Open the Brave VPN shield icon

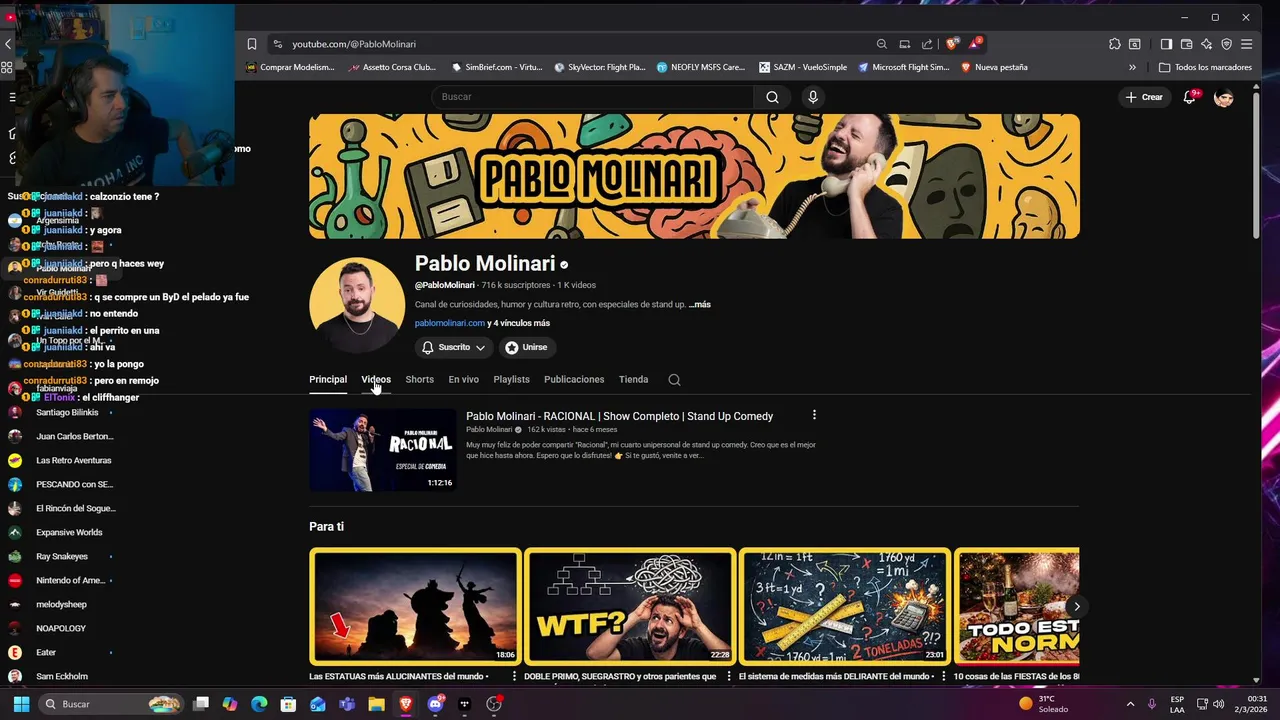1226,44
